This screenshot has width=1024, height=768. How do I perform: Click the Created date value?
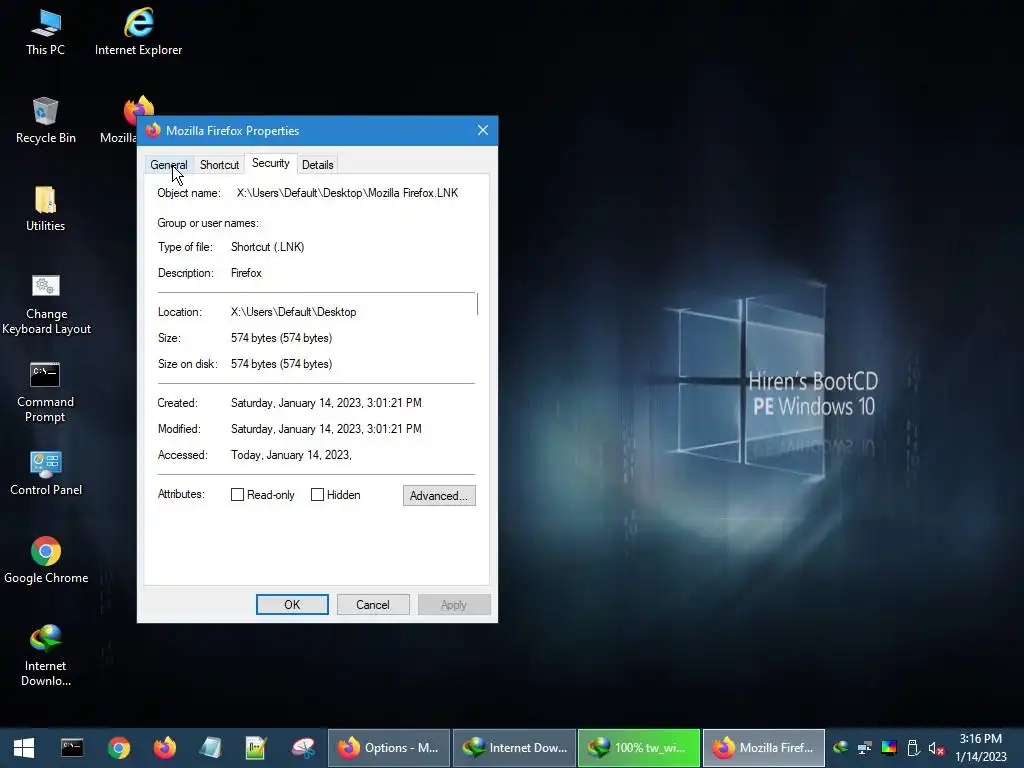coord(326,403)
